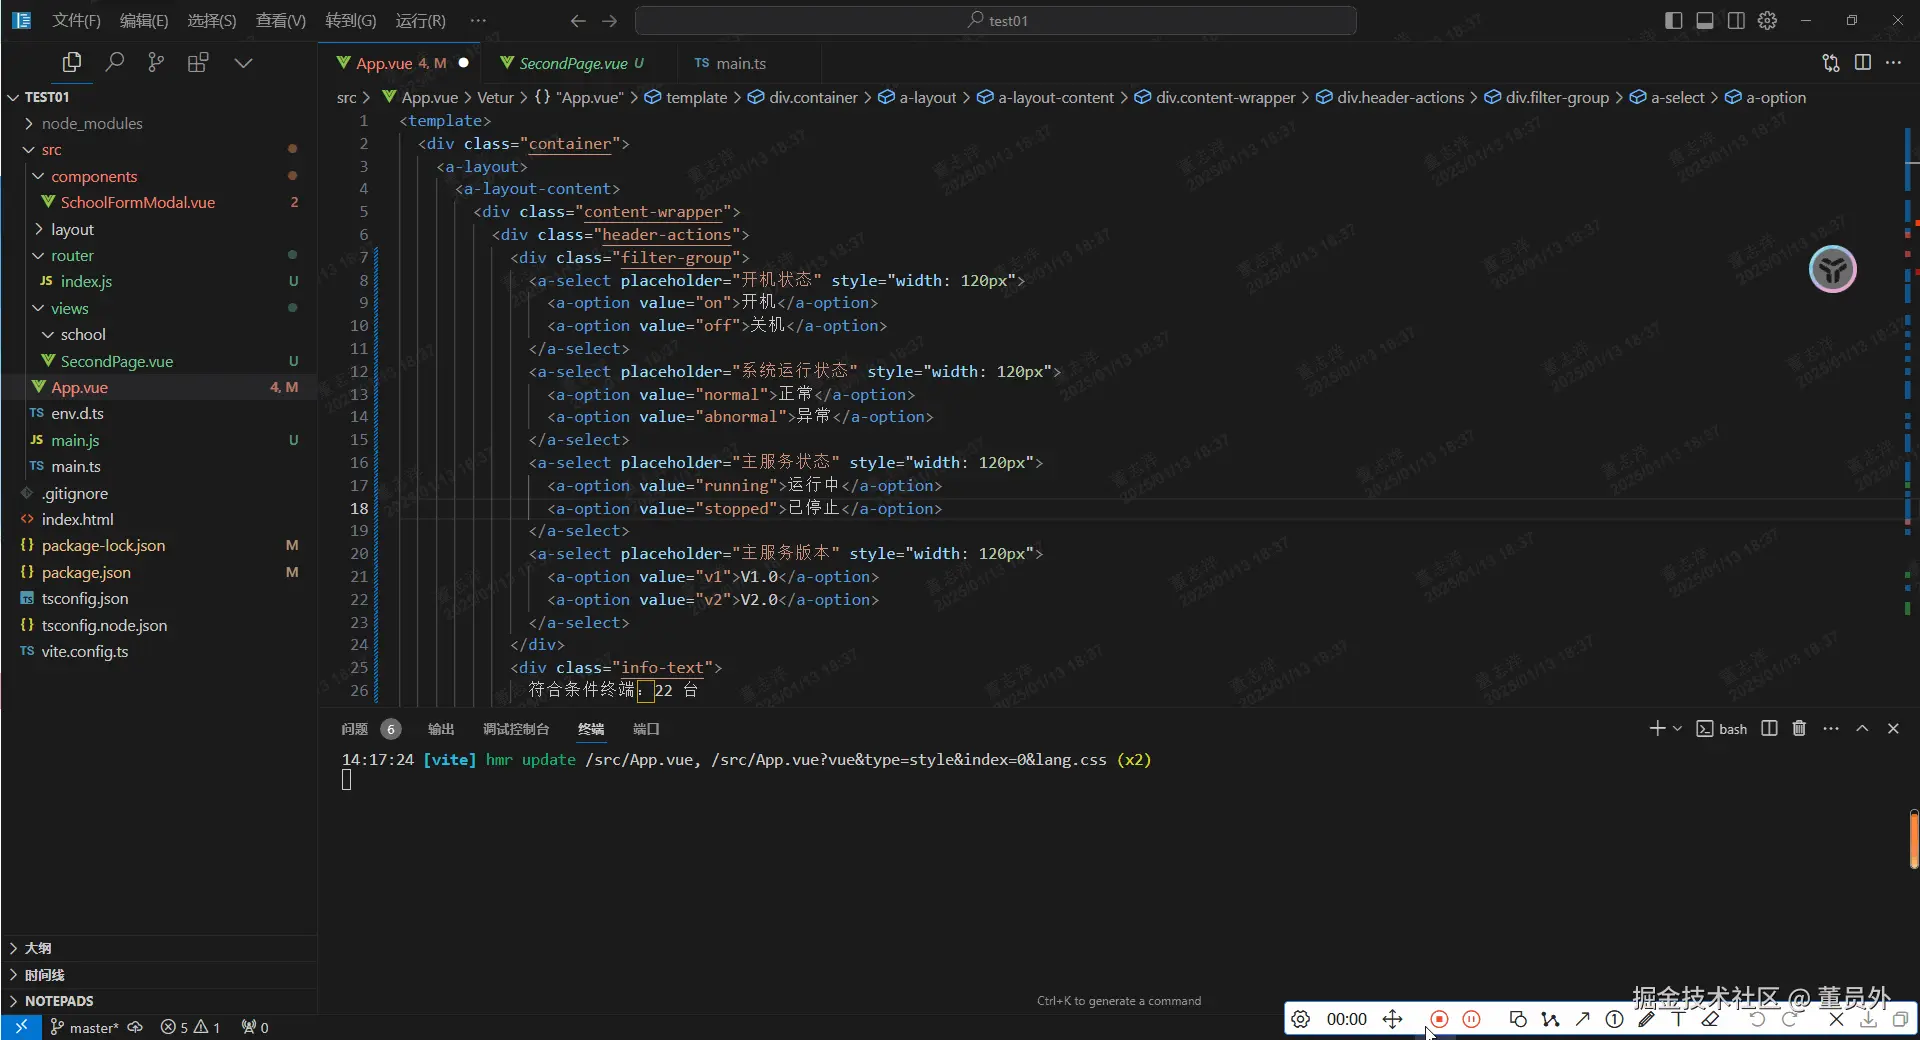The image size is (1920, 1040).
Task: Split the editor to the right
Action: [x=1863, y=63]
